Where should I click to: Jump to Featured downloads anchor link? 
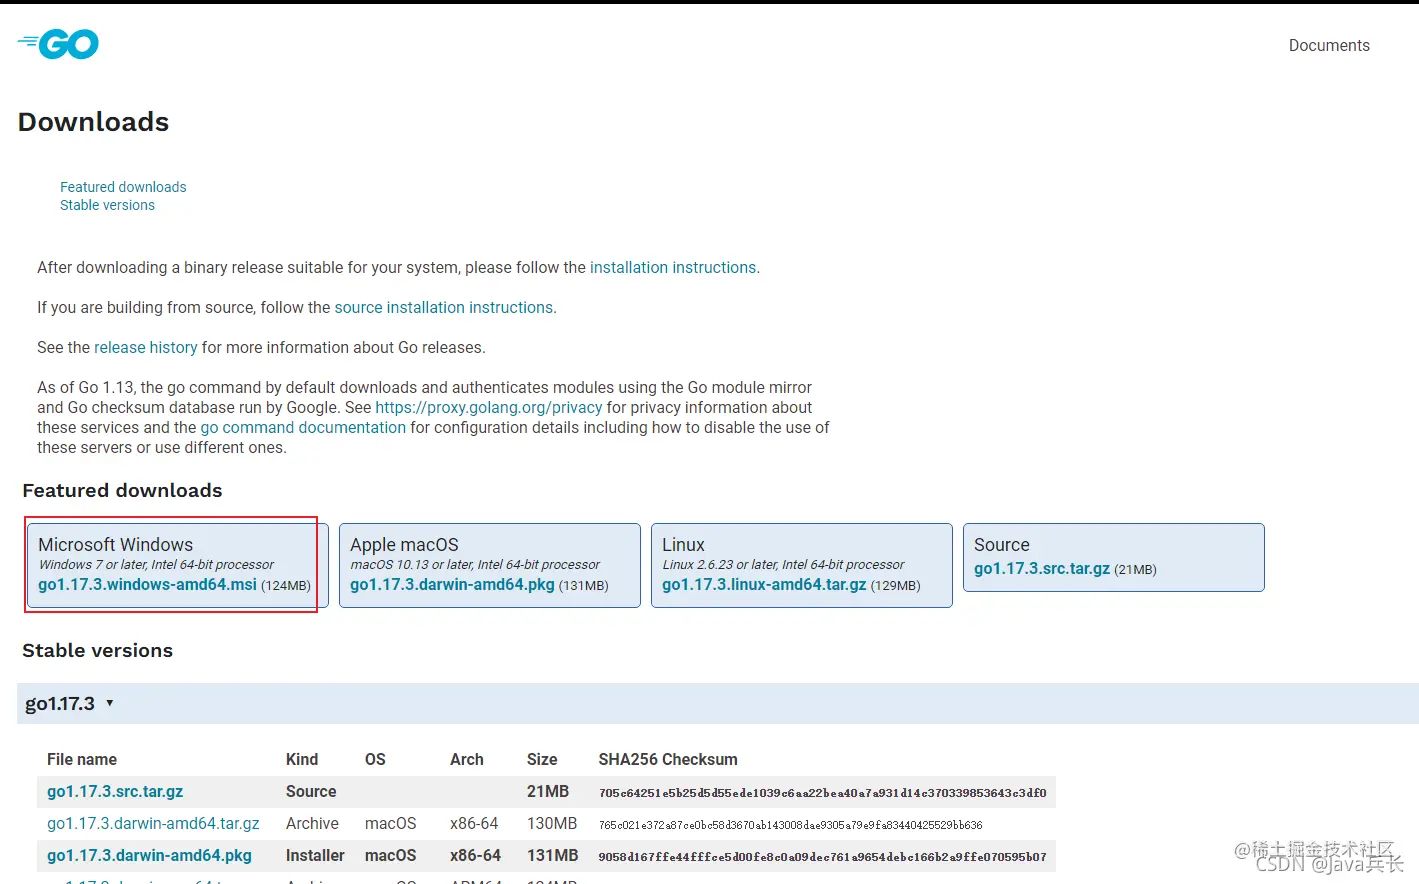(123, 187)
